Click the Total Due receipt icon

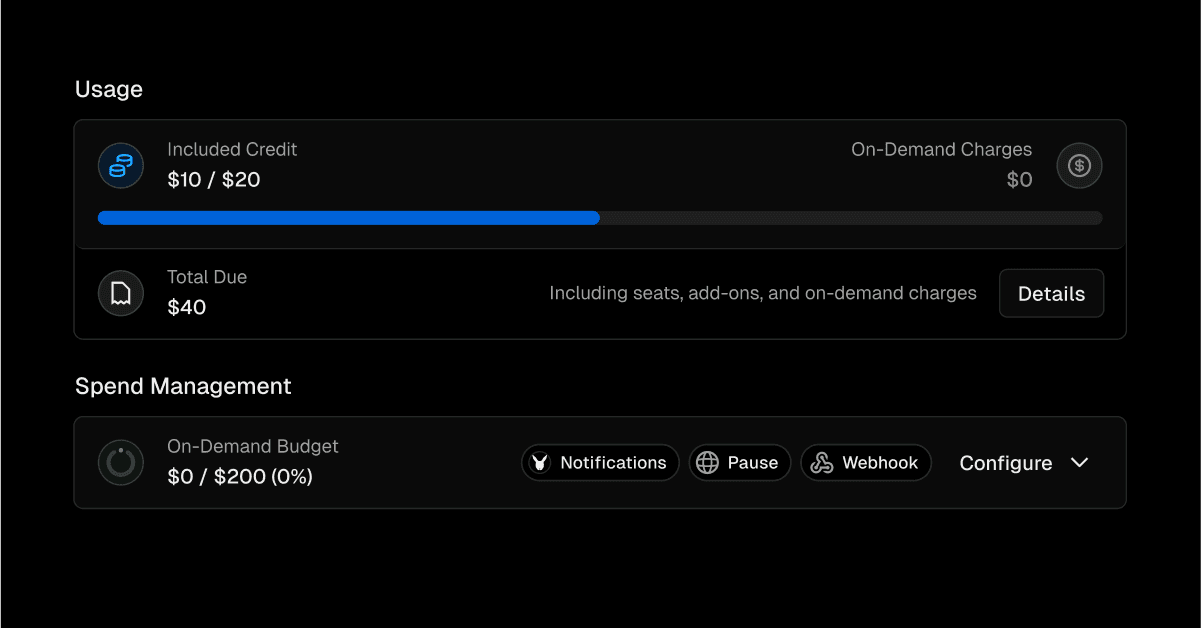click(x=120, y=293)
